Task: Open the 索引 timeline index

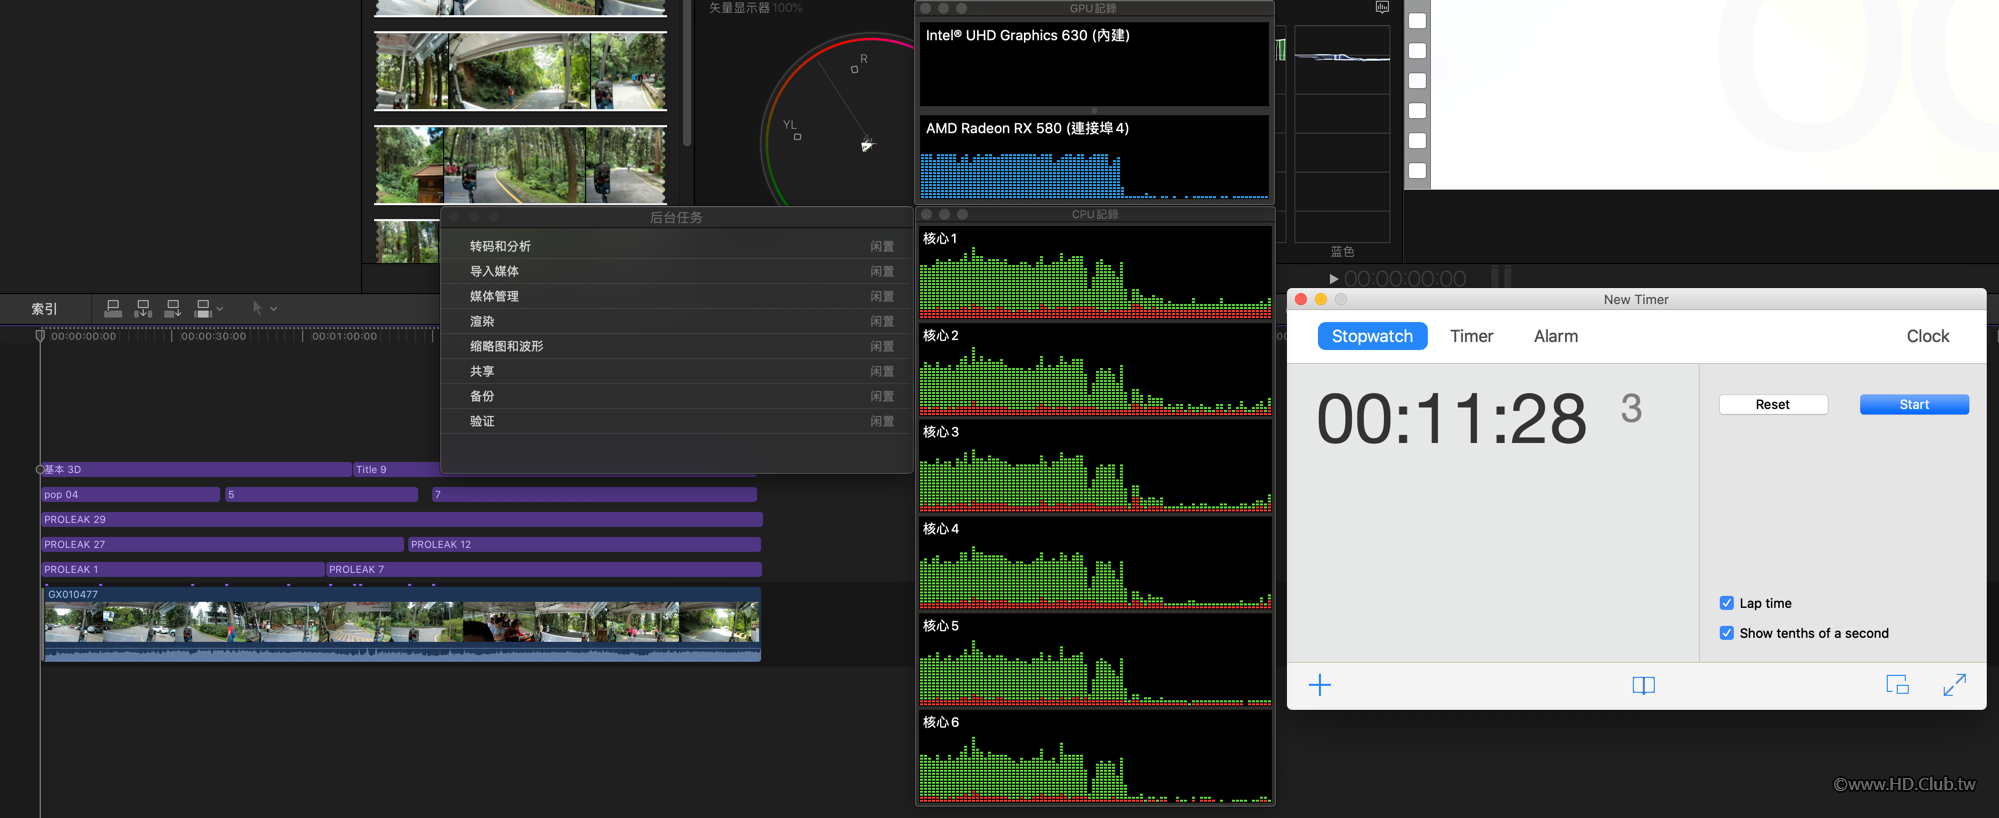Action: point(44,309)
